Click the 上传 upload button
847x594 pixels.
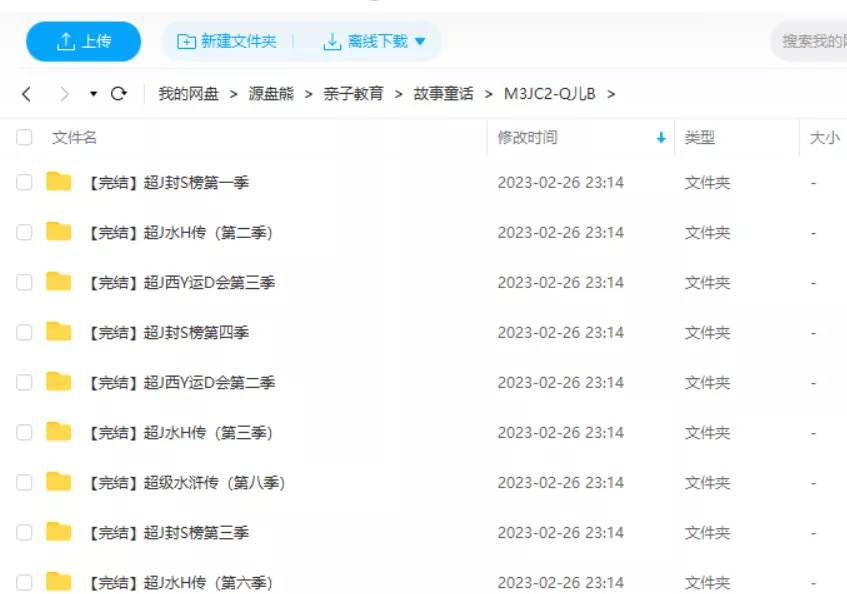[84, 41]
